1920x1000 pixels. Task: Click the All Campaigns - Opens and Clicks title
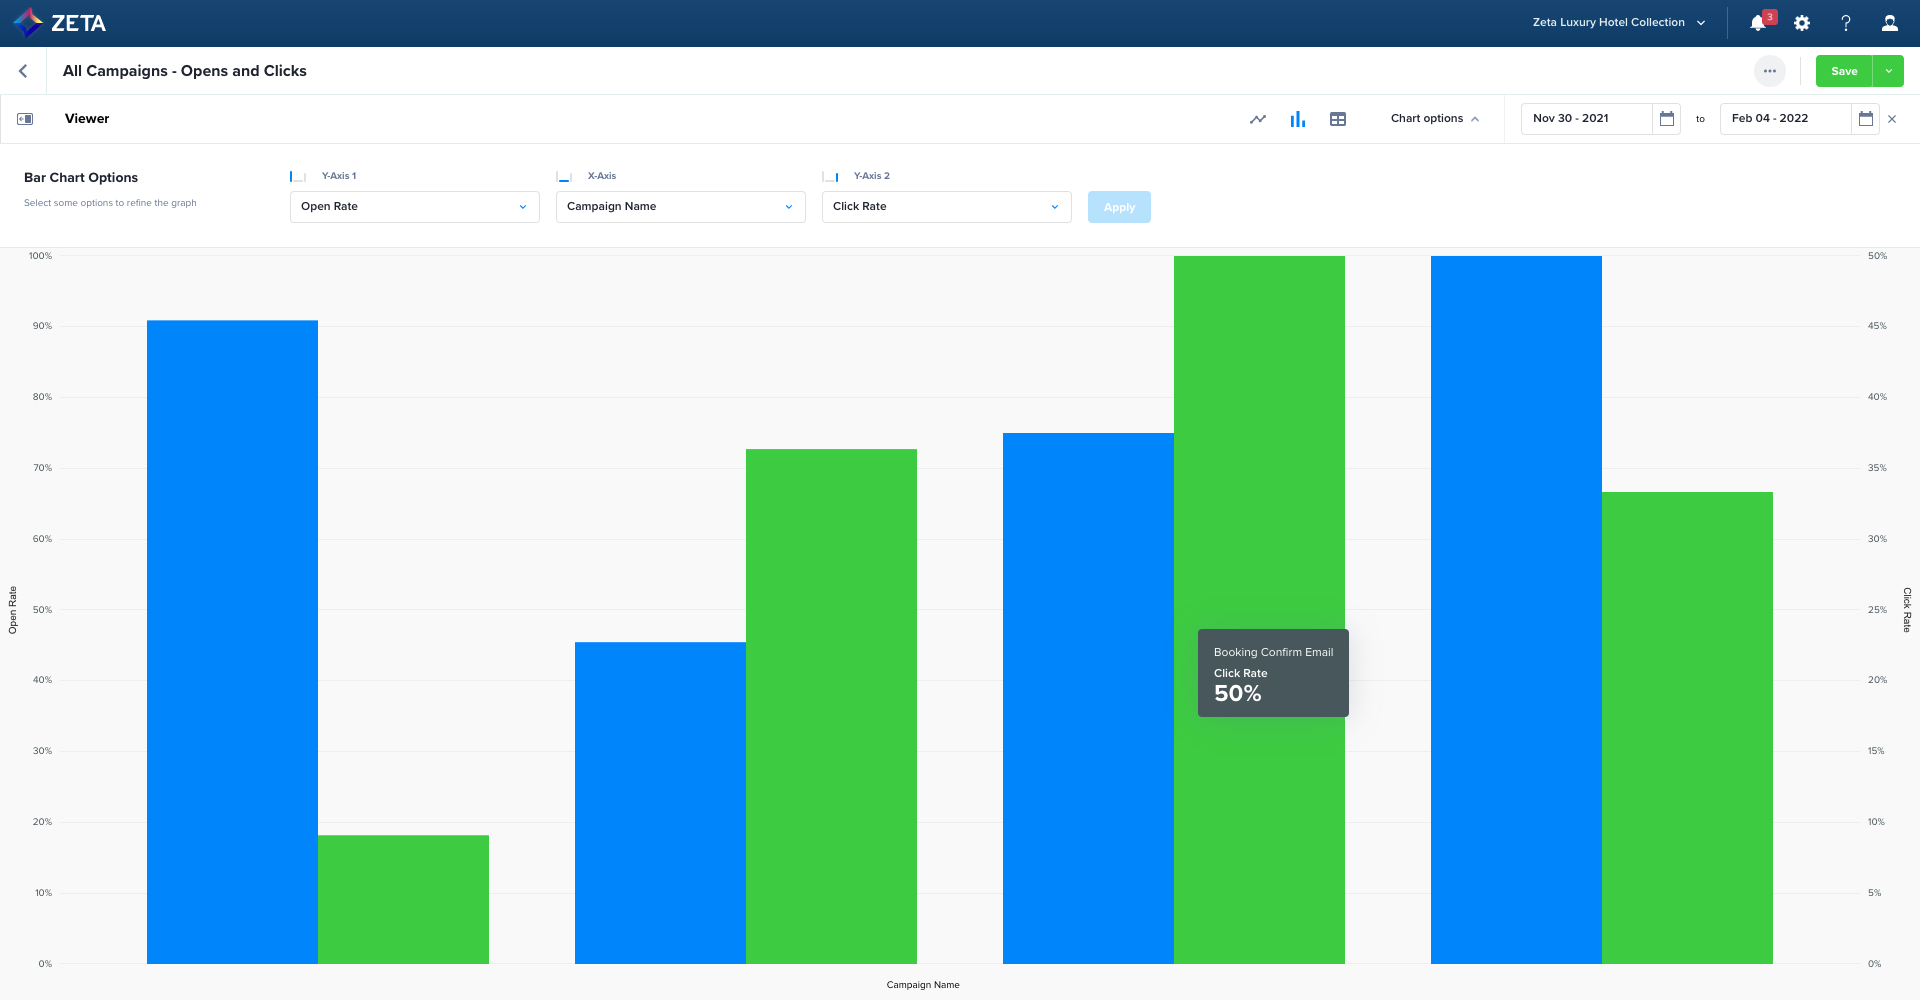click(185, 71)
